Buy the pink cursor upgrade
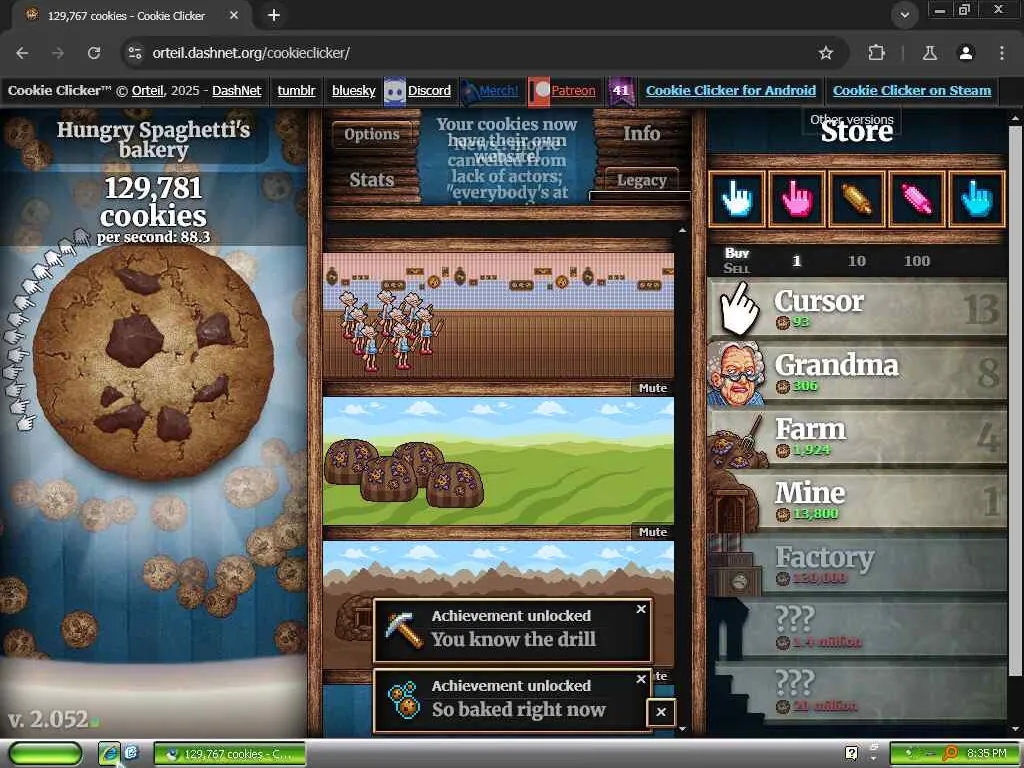 [x=797, y=199]
